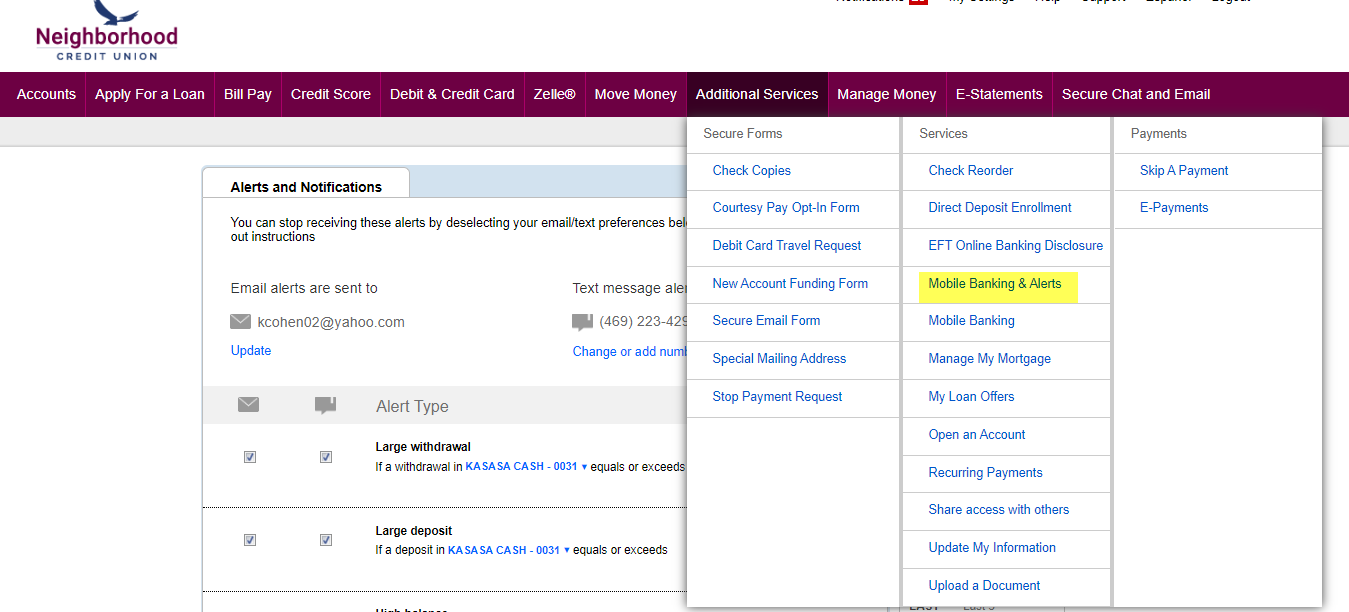
Task: Open the New Account Funding Form
Action: pyautogui.click(x=790, y=283)
